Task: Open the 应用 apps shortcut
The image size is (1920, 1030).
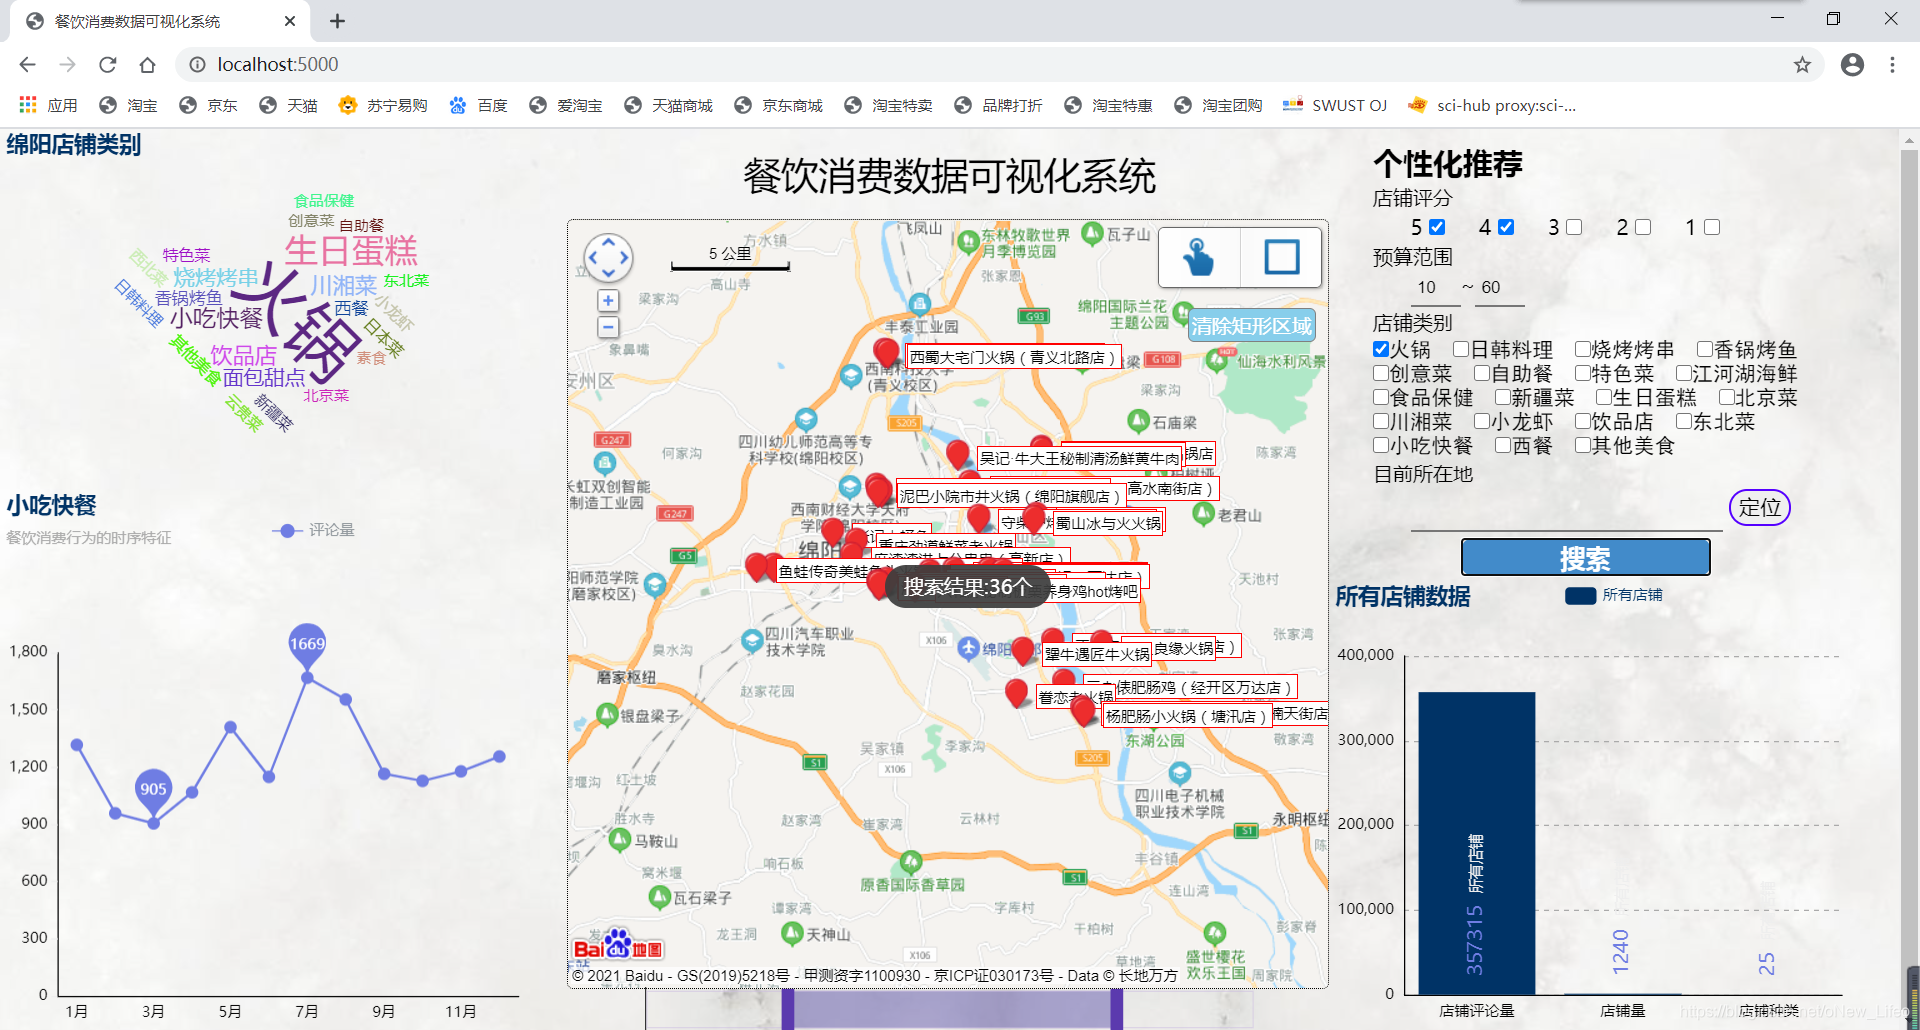Action: tap(48, 105)
